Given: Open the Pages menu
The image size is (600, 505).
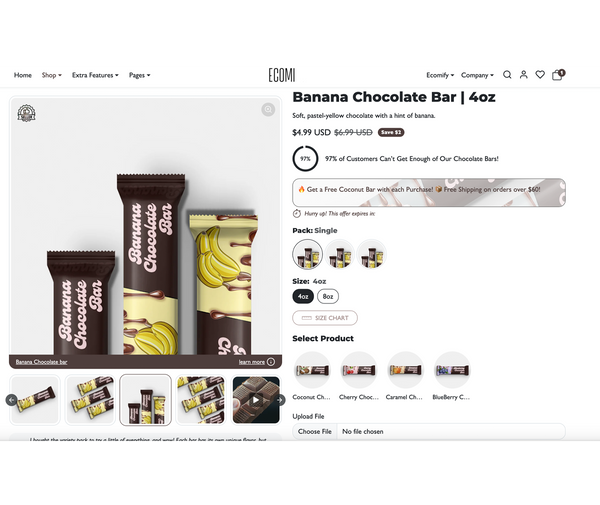Looking at the screenshot, I should [140, 75].
